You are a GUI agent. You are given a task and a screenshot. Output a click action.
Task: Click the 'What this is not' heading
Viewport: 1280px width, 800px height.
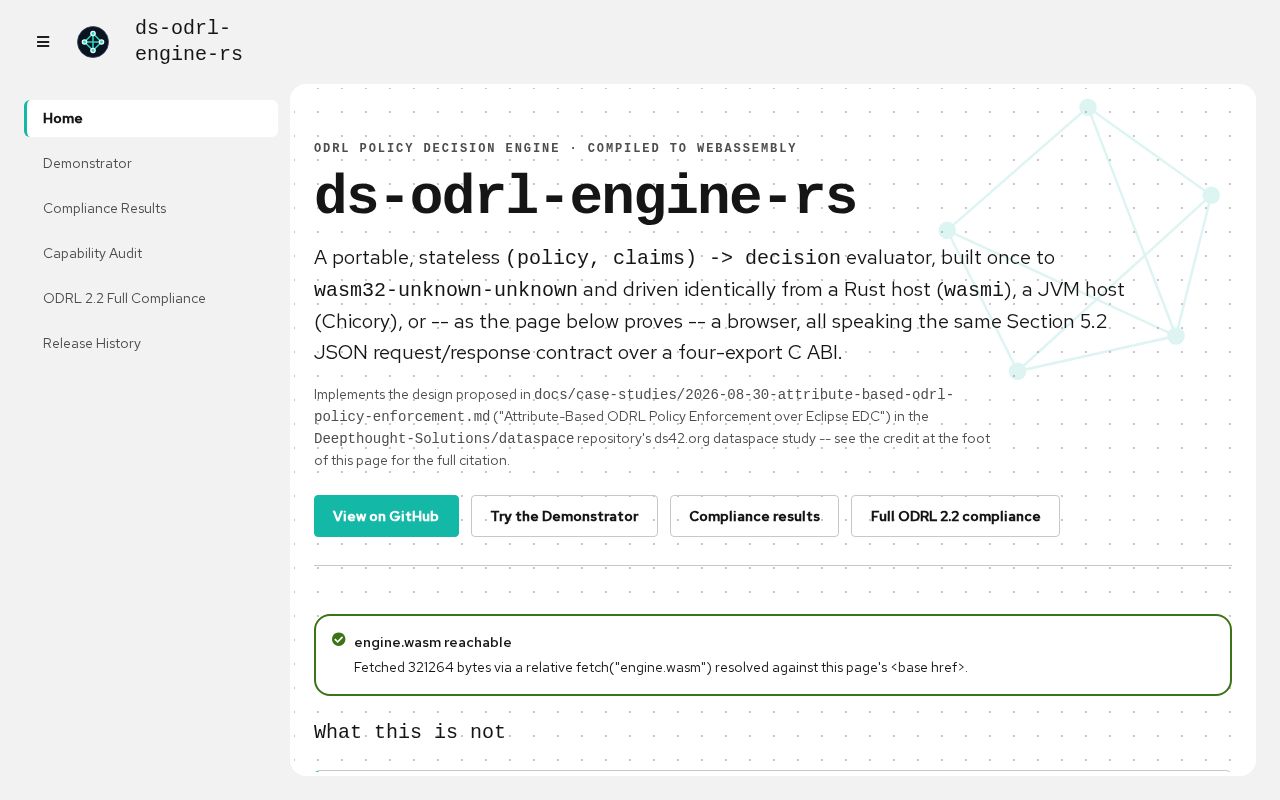coord(410,732)
